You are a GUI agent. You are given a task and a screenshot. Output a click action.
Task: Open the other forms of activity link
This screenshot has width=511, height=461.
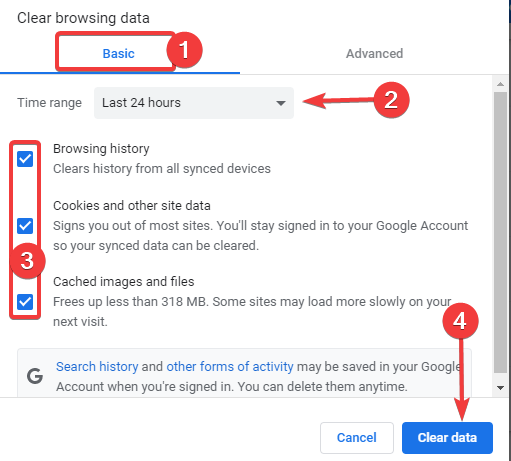(x=230, y=366)
